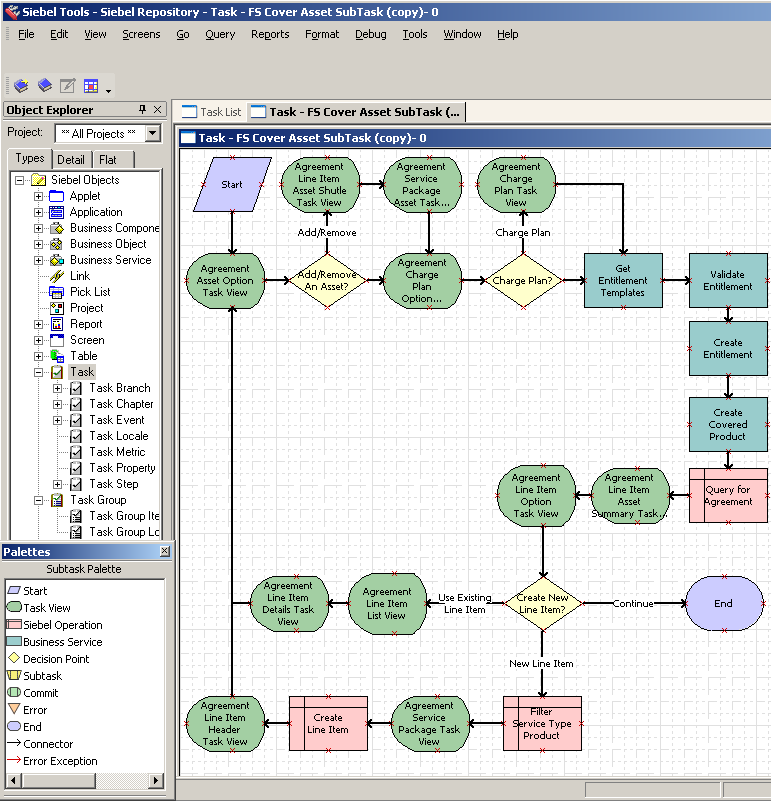Select the Start node on the canvas
Viewport: 771px width, 801px height.
point(232,184)
